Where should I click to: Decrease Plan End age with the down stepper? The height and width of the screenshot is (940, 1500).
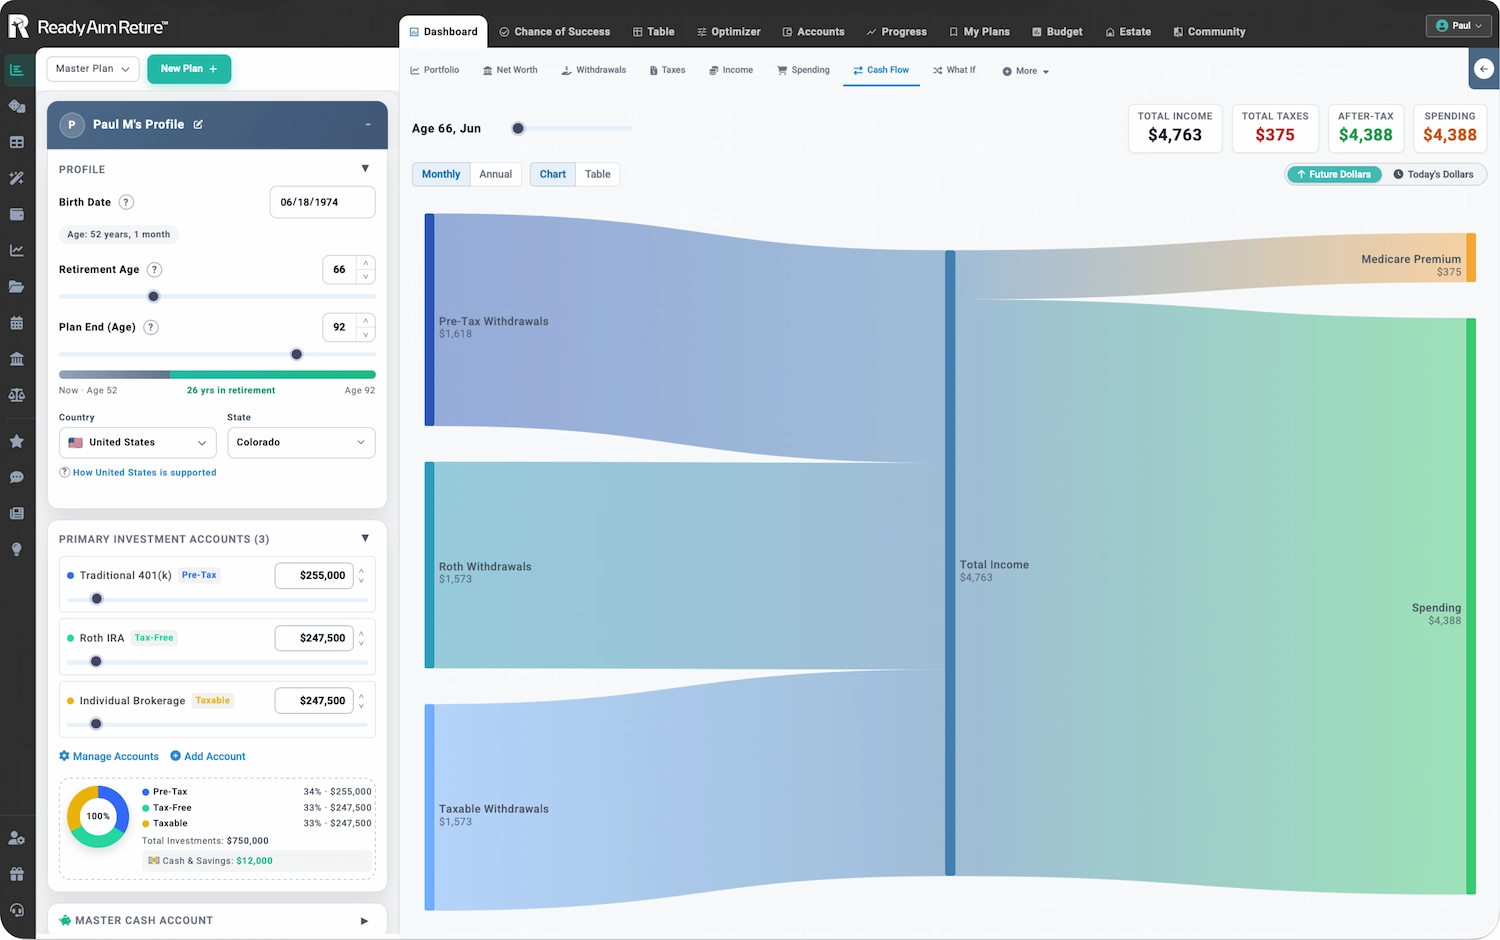pyautogui.click(x=366, y=334)
